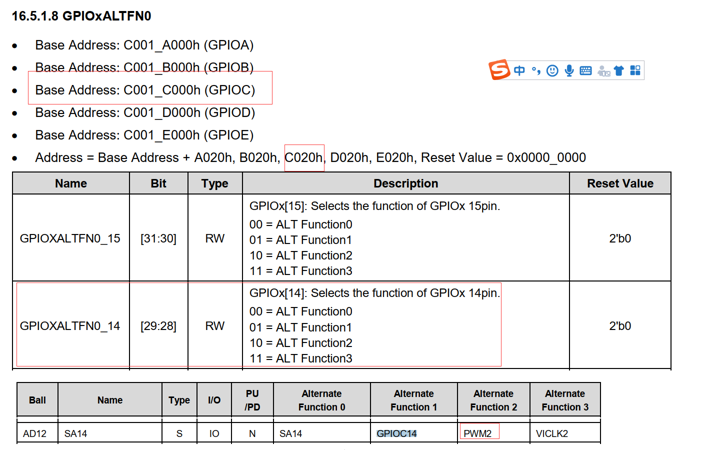The image size is (712, 450).
Task: Click the '[29:28]' bit cell
Action: [158, 326]
